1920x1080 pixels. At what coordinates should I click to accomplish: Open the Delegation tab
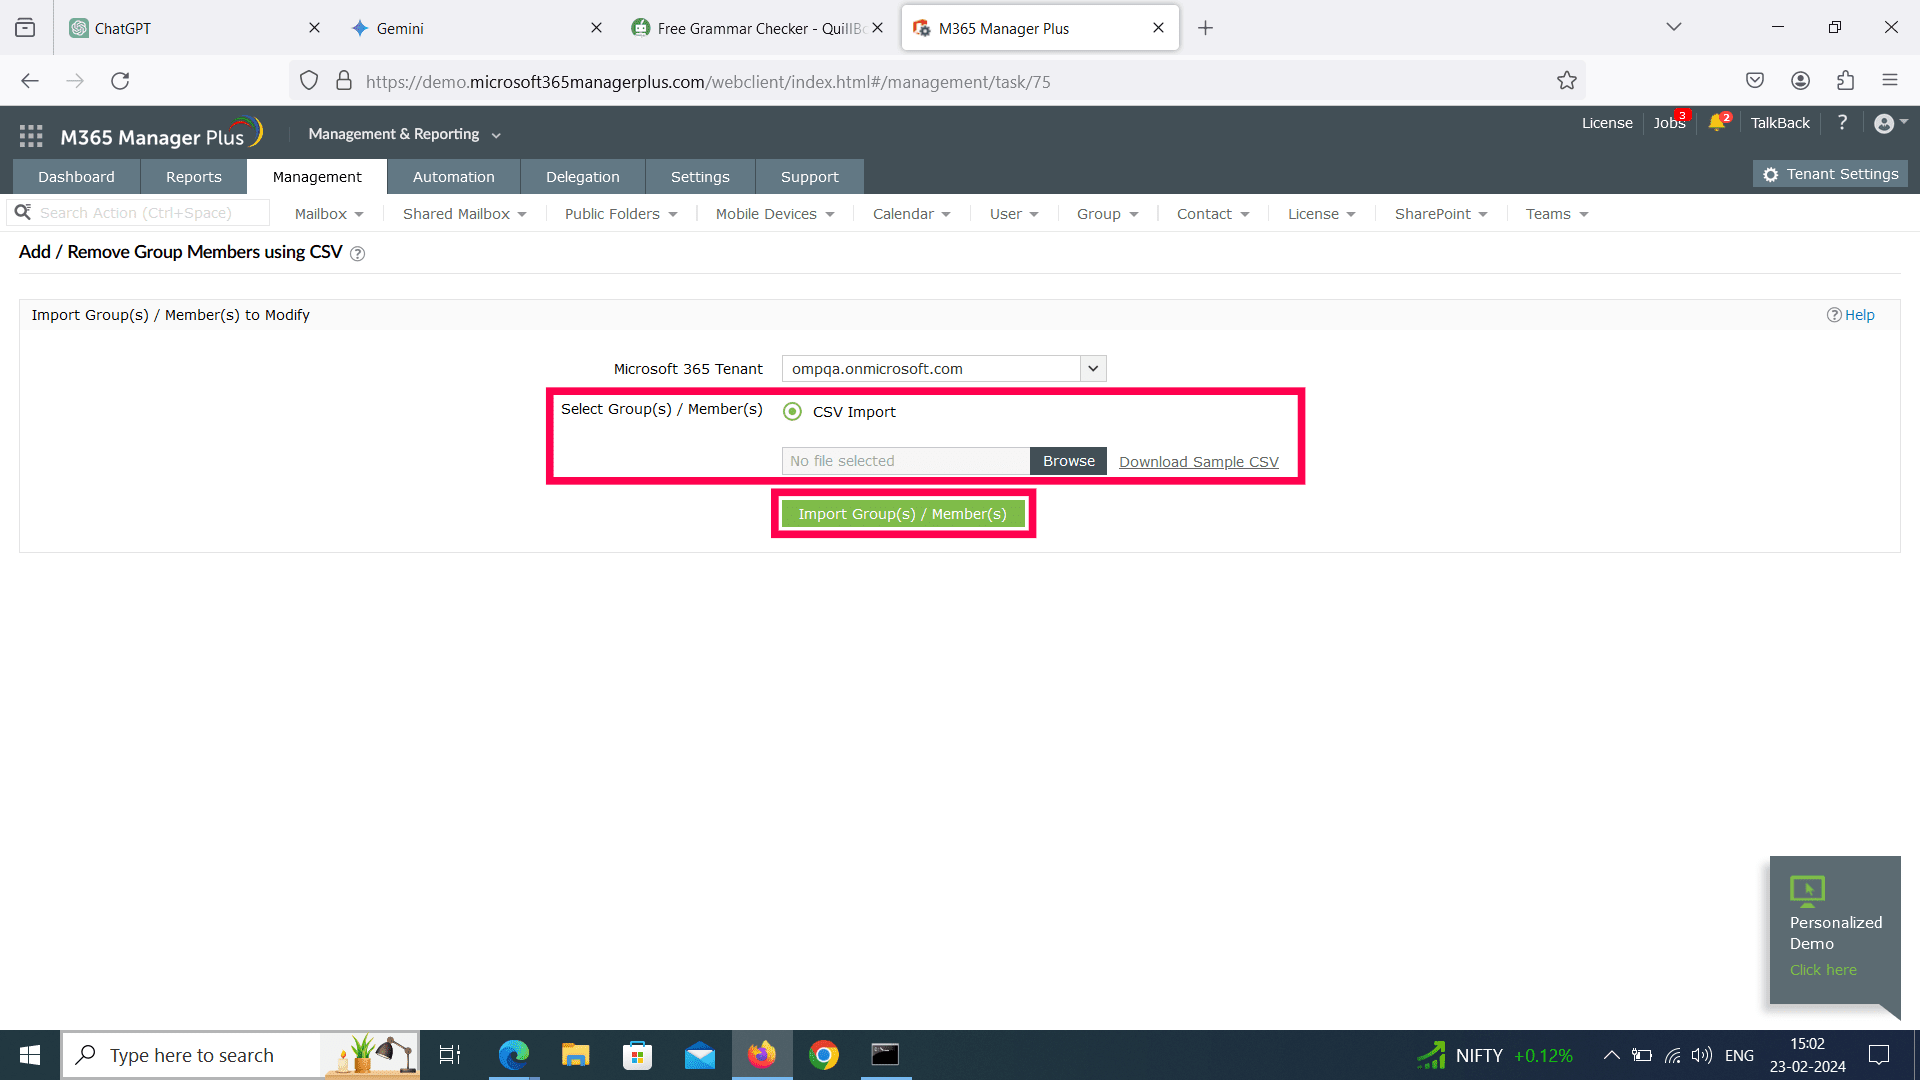583,176
